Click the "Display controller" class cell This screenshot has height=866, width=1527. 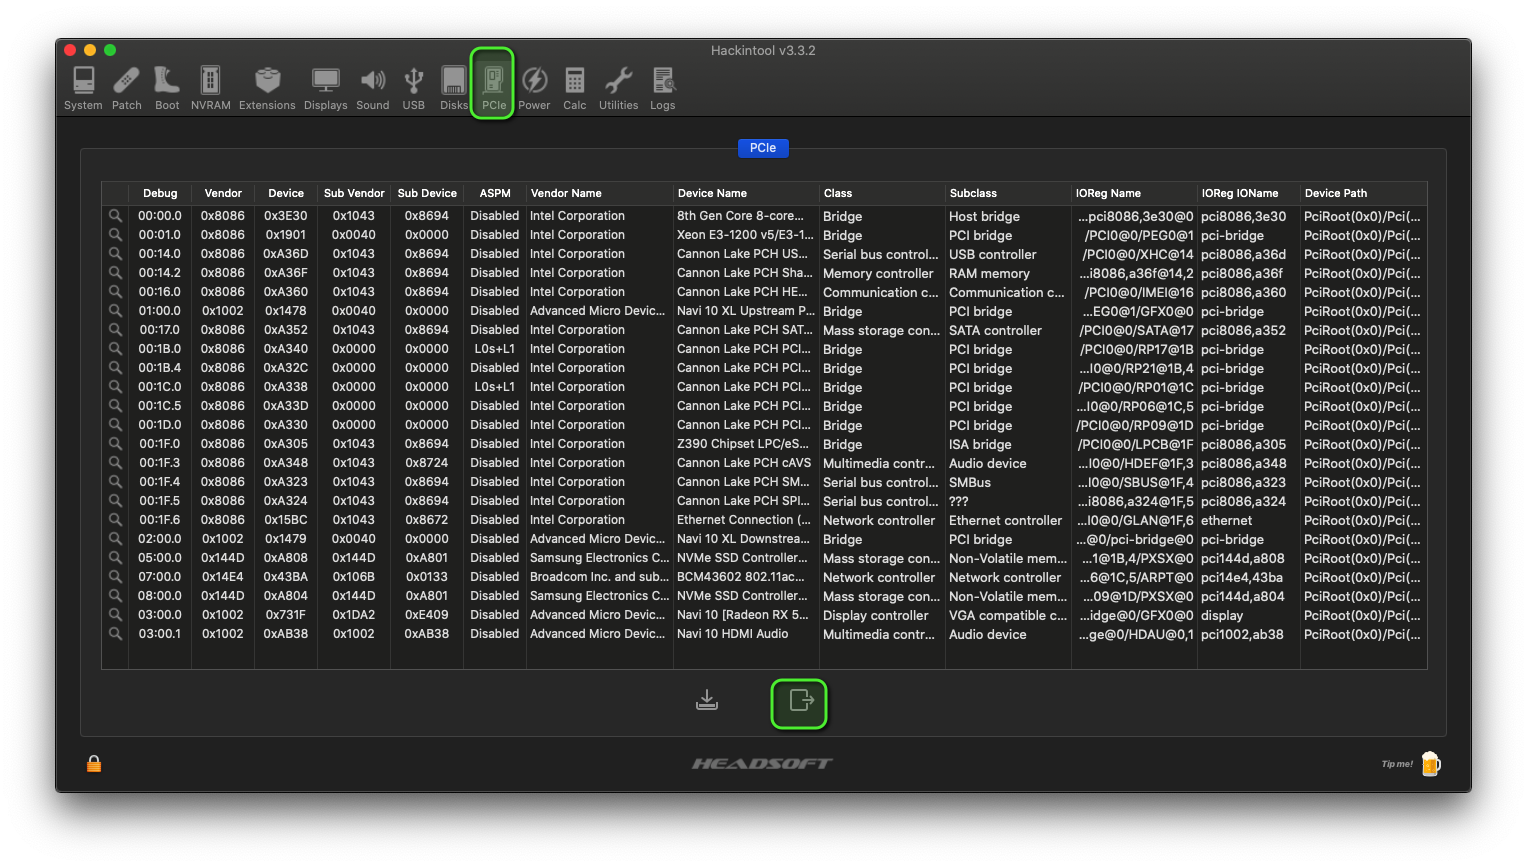coord(876,616)
